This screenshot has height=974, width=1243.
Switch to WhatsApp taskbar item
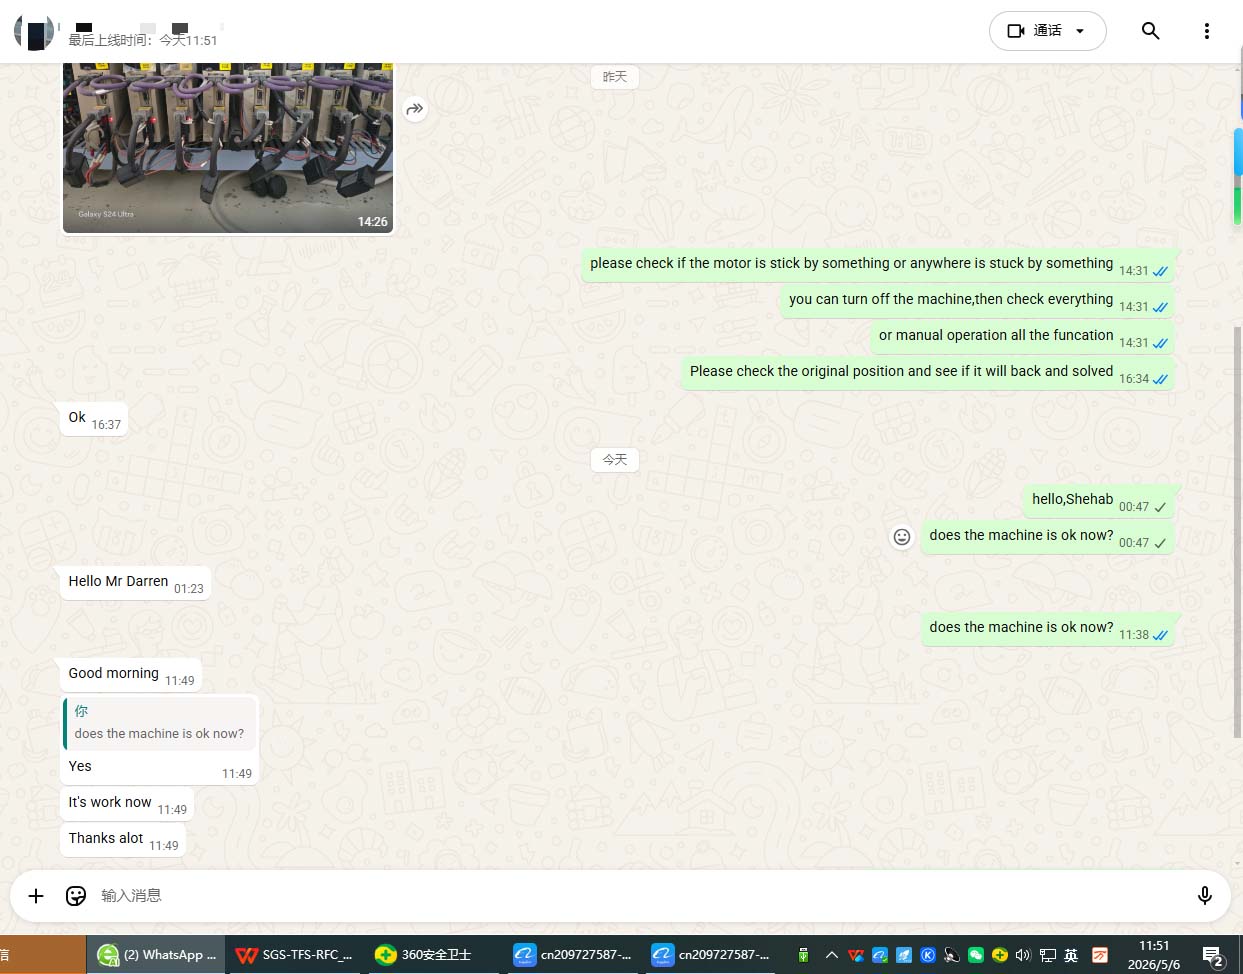[x=156, y=955]
